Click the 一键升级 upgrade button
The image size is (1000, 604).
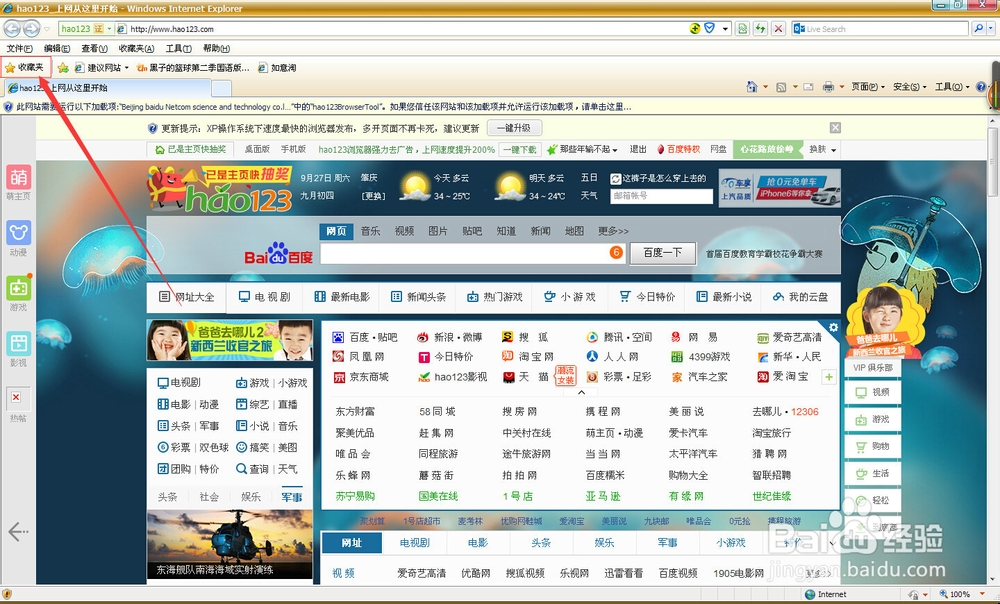(x=514, y=128)
